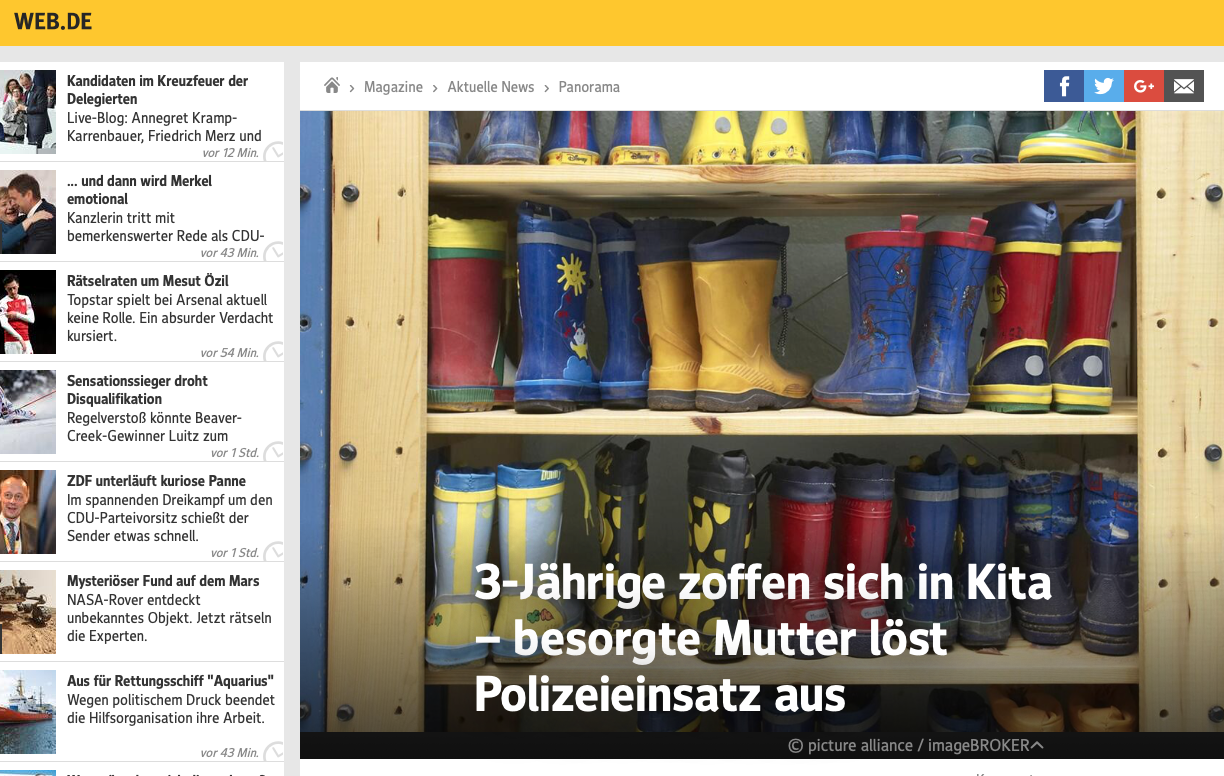Click the clock icon in the Aquarius story

(x=273, y=752)
